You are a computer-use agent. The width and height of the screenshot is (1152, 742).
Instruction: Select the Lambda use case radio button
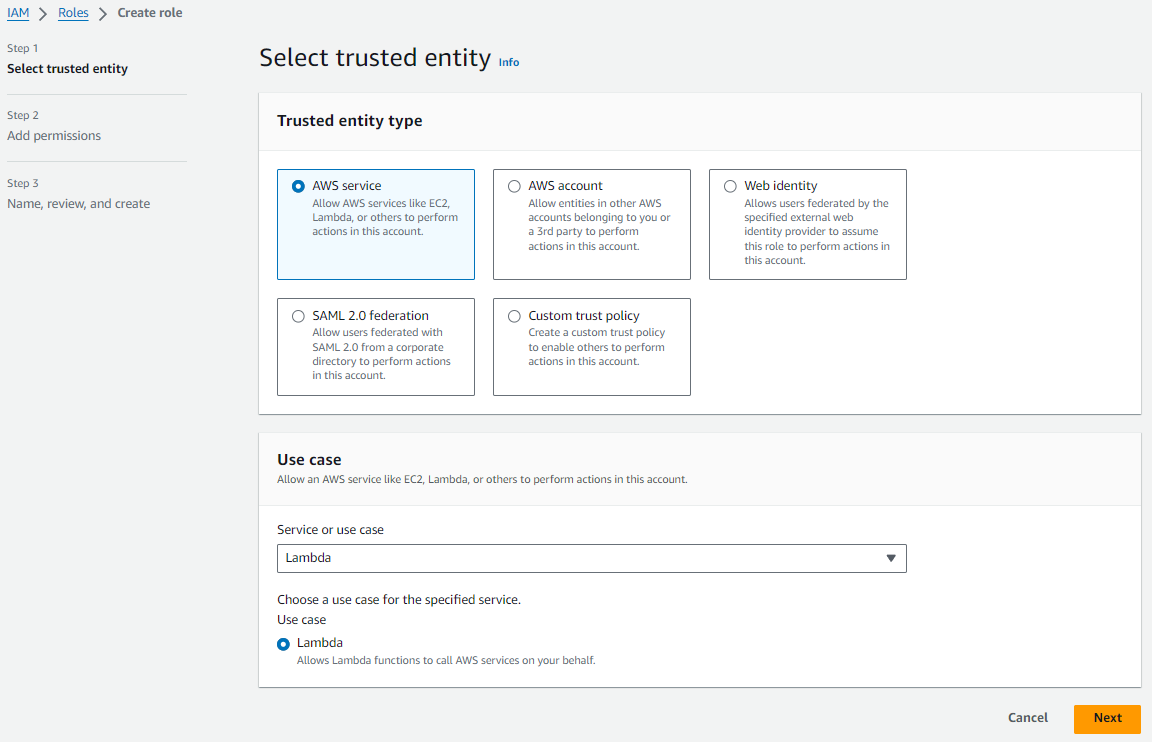point(283,644)
